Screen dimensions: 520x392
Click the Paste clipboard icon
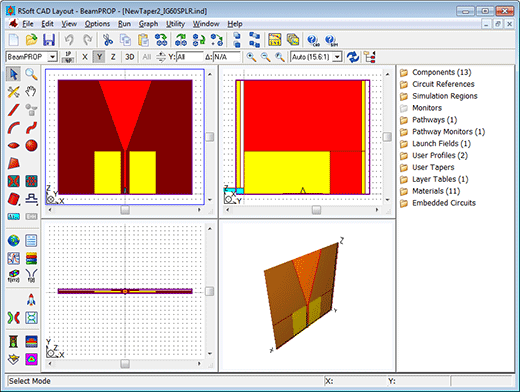click(144, 40)
